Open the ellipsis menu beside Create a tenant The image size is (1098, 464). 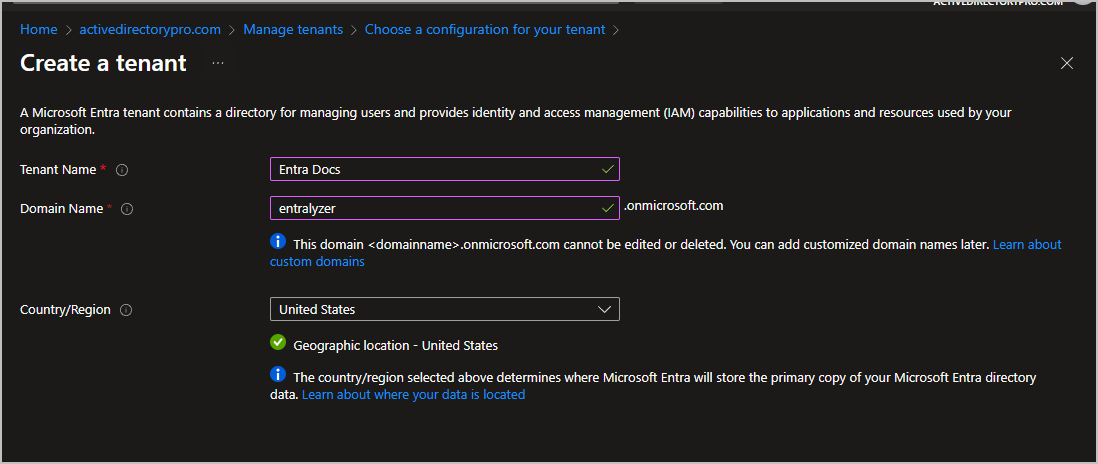pyautogui.click(x=218, y=63)
